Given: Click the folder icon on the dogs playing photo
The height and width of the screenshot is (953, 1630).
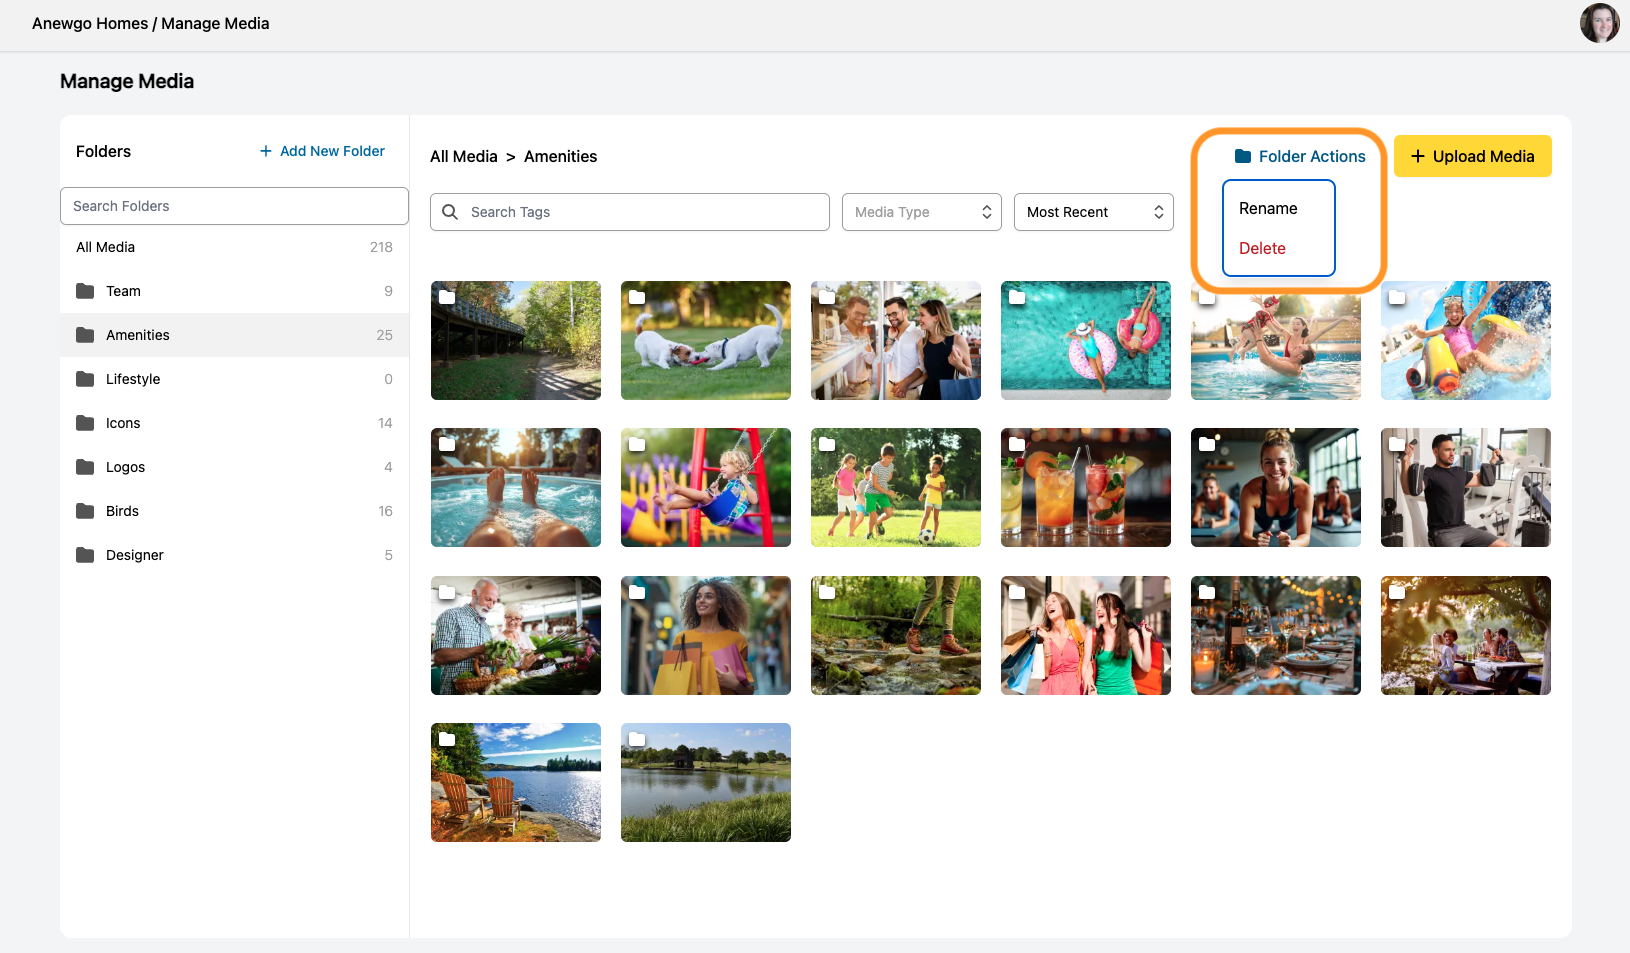Looking at the screenshot, I should tap(637, 297).
